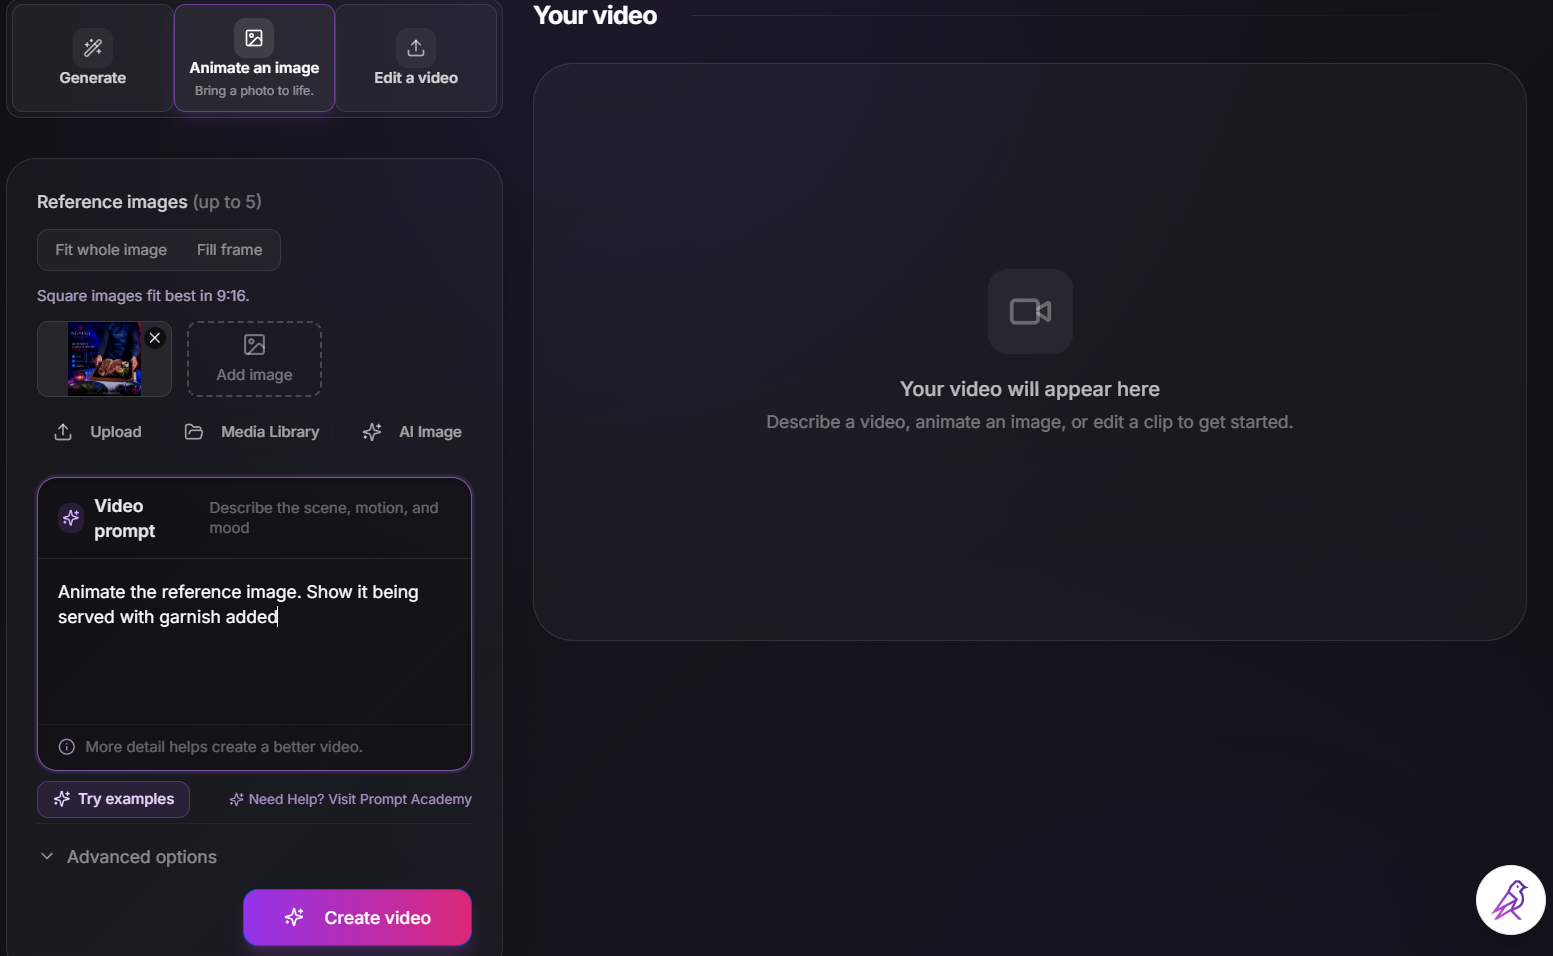
Task: Open the bird chat assistant bubble
Action: [x=1510, y=900]
